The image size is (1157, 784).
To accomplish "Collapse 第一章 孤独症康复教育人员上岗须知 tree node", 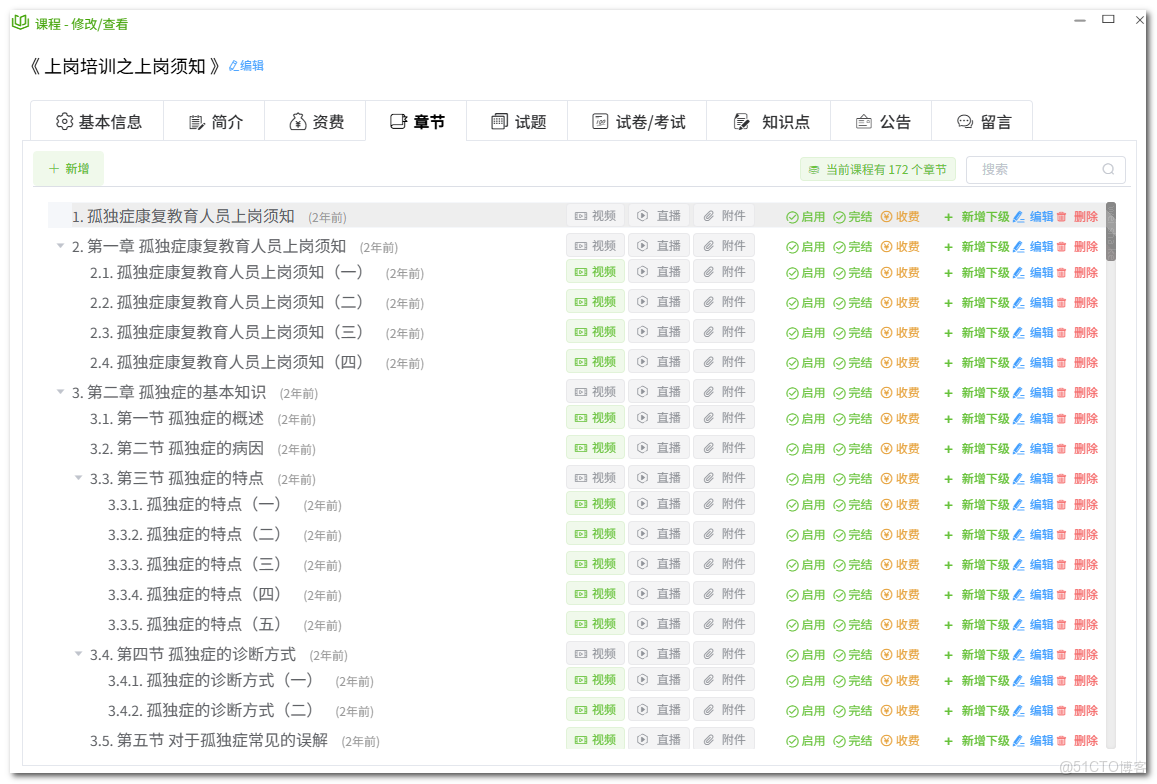I will [60, 245].
